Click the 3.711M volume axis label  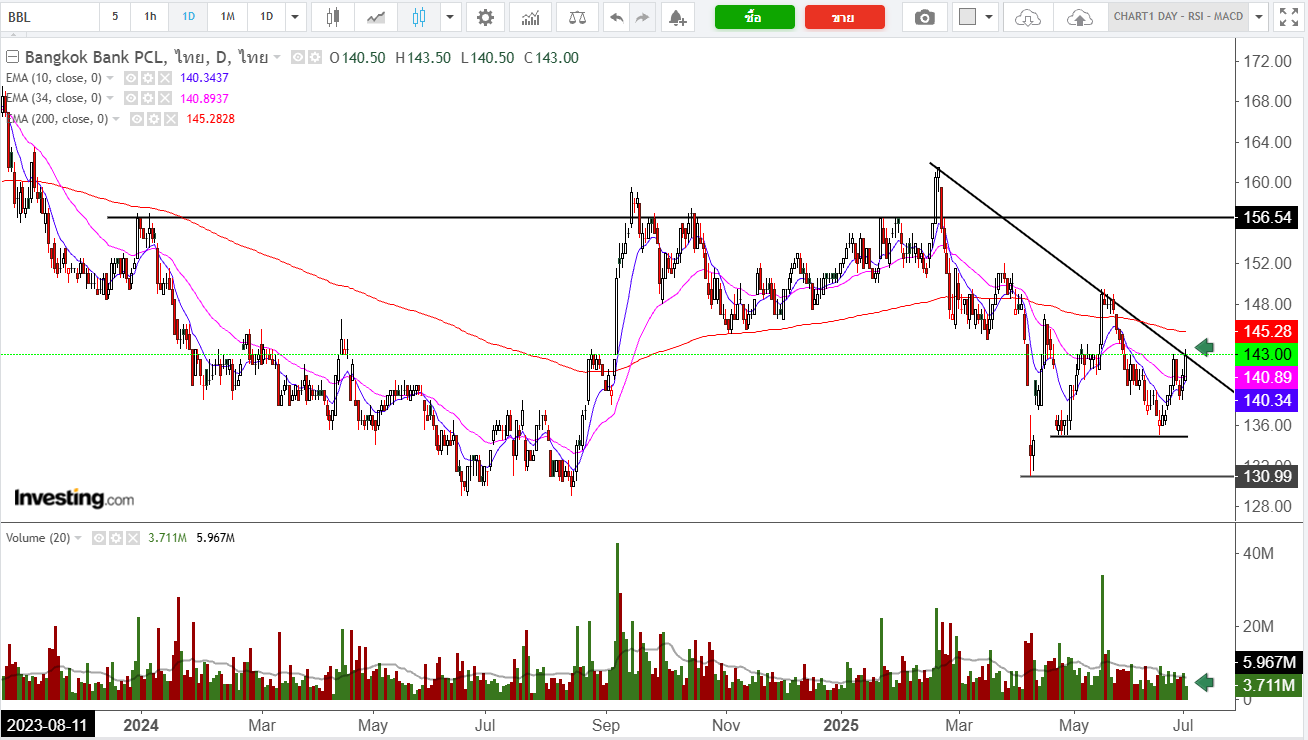coord(1269,685)
